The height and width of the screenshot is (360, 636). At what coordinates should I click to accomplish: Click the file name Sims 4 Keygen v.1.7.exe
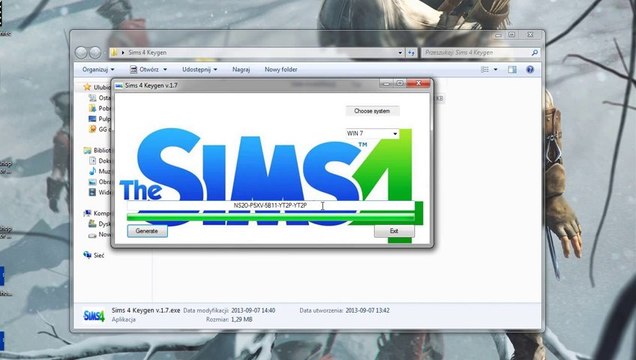coord(146,310)
